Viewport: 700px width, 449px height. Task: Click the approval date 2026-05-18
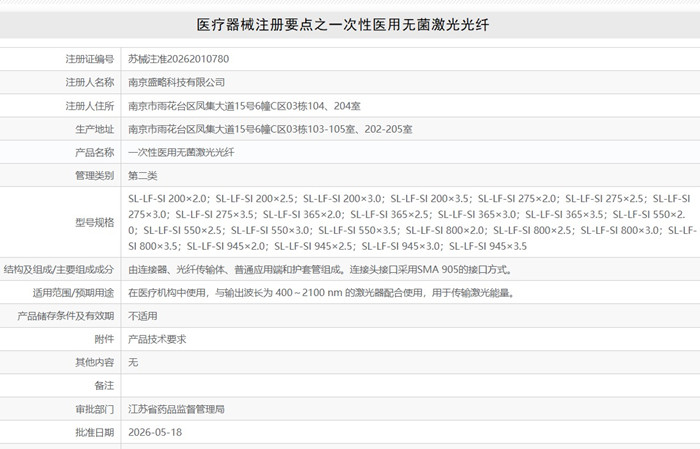[x=155, y=432]
